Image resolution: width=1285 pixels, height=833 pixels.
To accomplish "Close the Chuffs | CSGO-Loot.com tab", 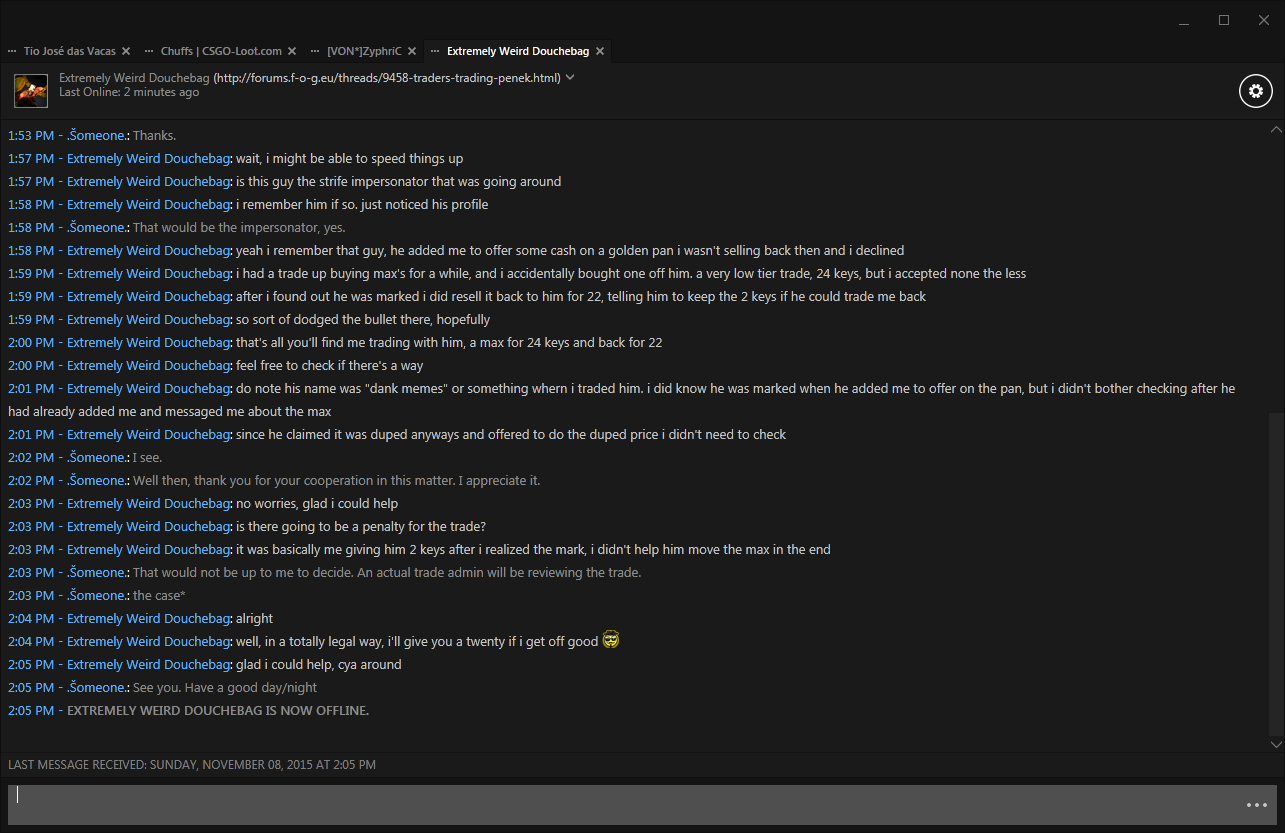I will click(x=292, y=51).
